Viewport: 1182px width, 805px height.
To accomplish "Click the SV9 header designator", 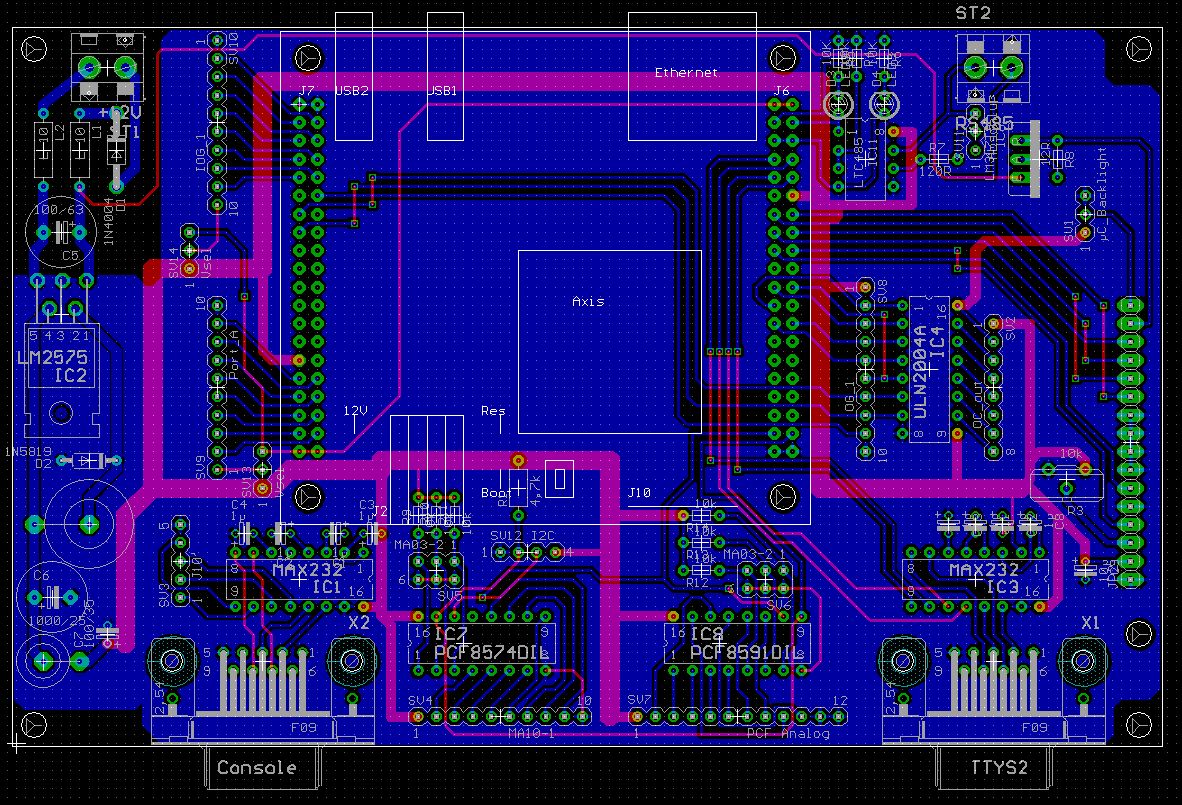I will pyautogui.click(x=200, y=467).
